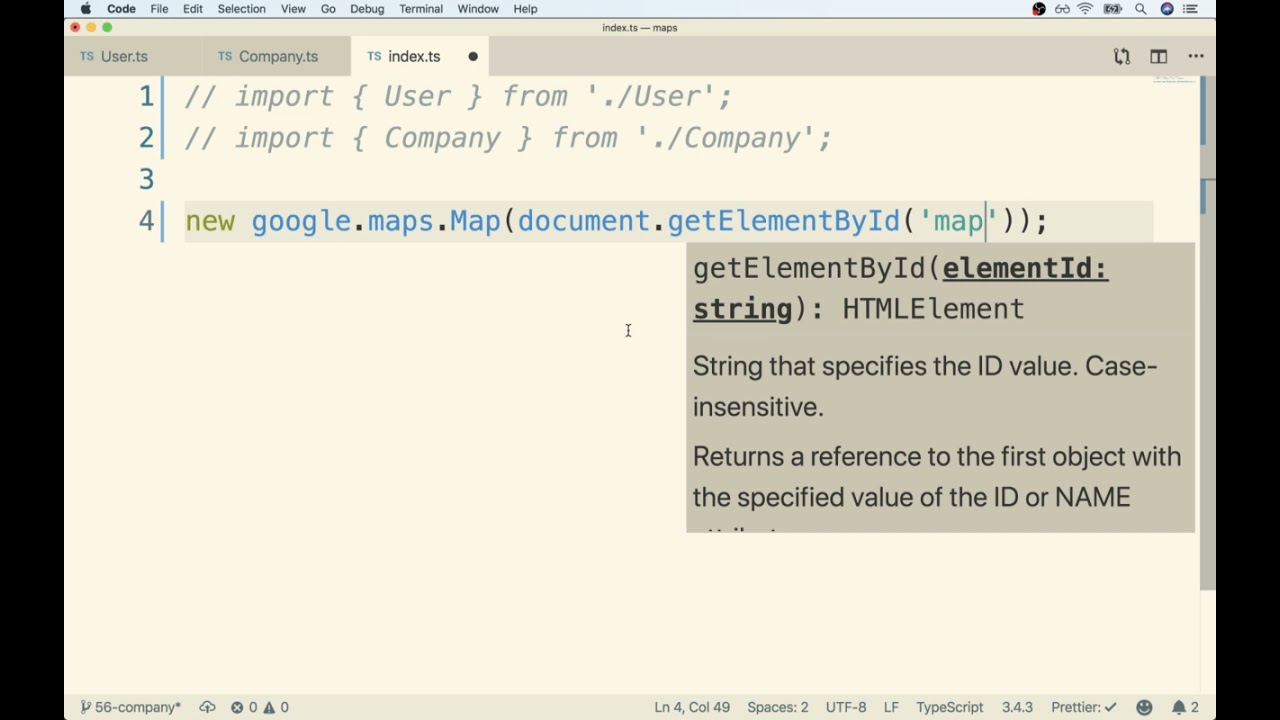This screenshot has width=1280, height=720.
Task: Toggle Prettier formatter status
Action: pyautogui.click(x=1083, y=707)
